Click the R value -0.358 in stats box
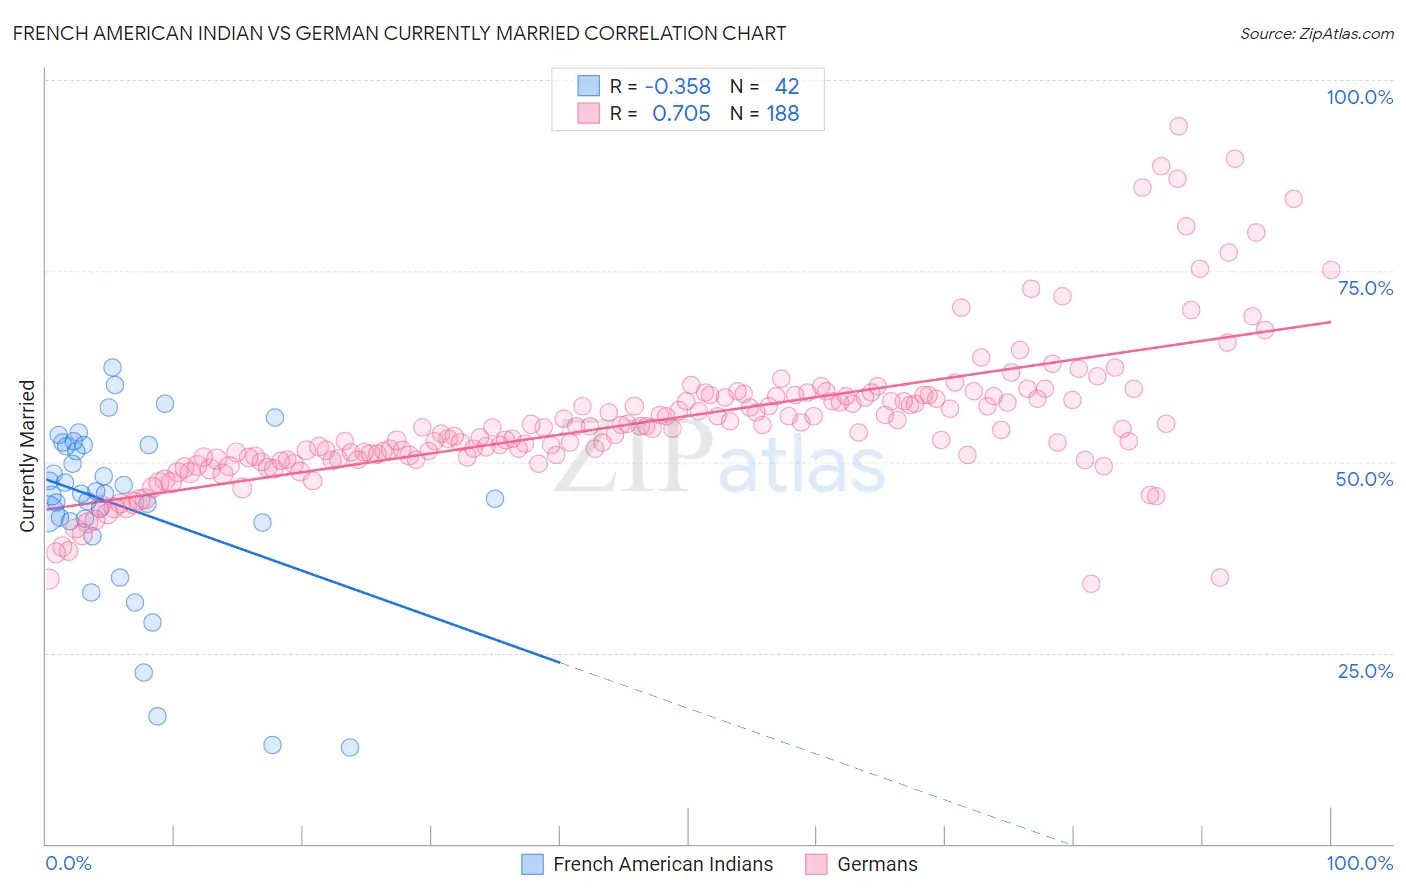 pyautogui.click(x=678, y=86)
